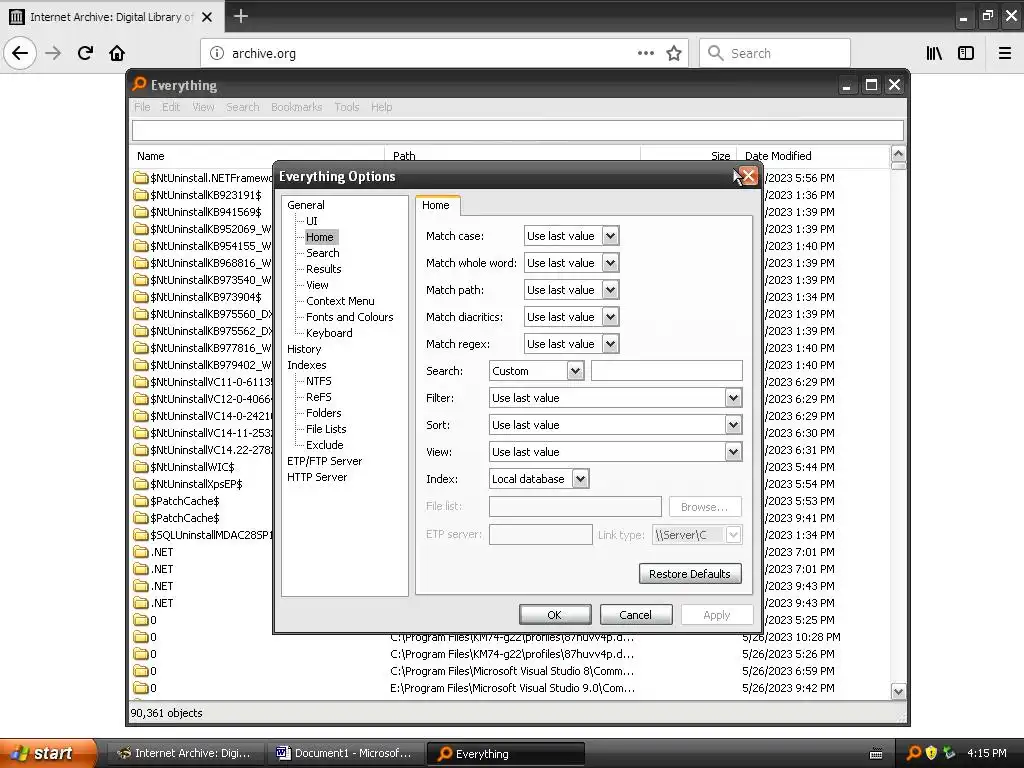Click the security shield tray icon
The height and width of the screenshot is (768, 1024).
(931, 753)
